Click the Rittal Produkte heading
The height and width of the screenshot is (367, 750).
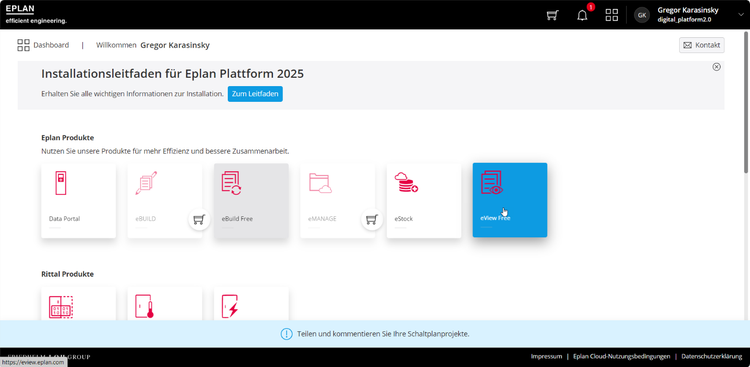[x=67, y=274]
